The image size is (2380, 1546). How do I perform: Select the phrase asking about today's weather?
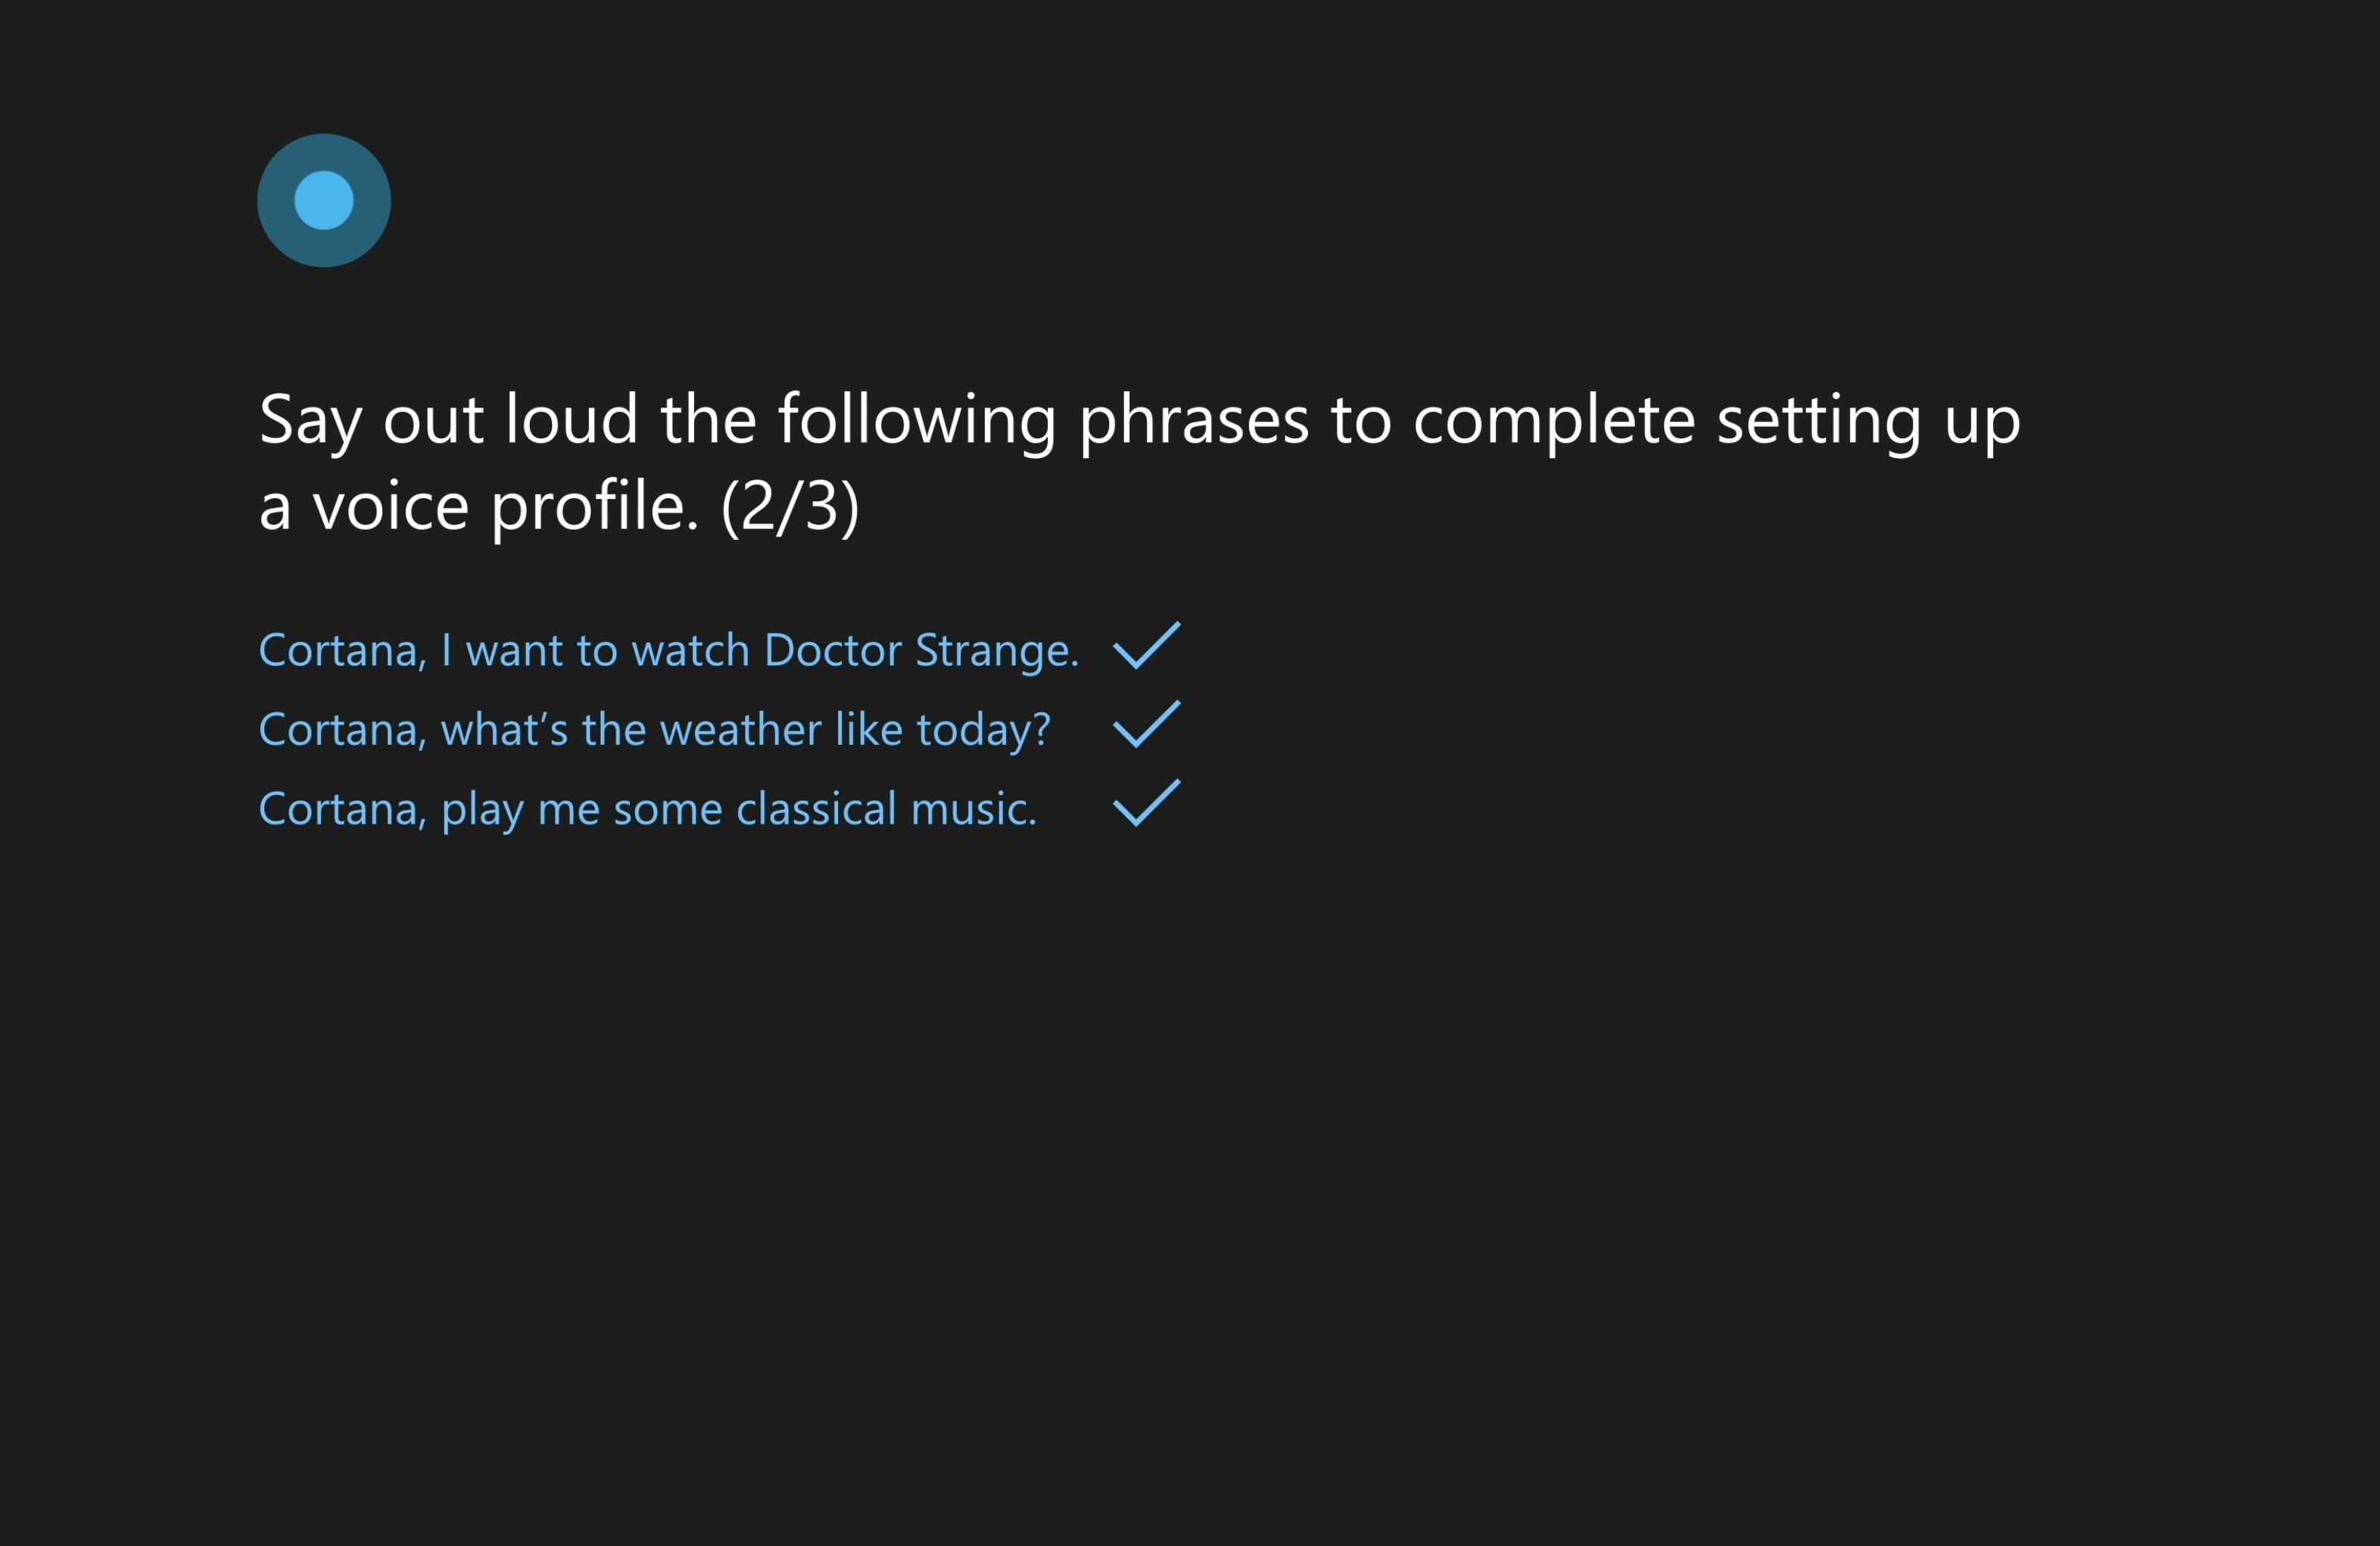coord(654,730)
